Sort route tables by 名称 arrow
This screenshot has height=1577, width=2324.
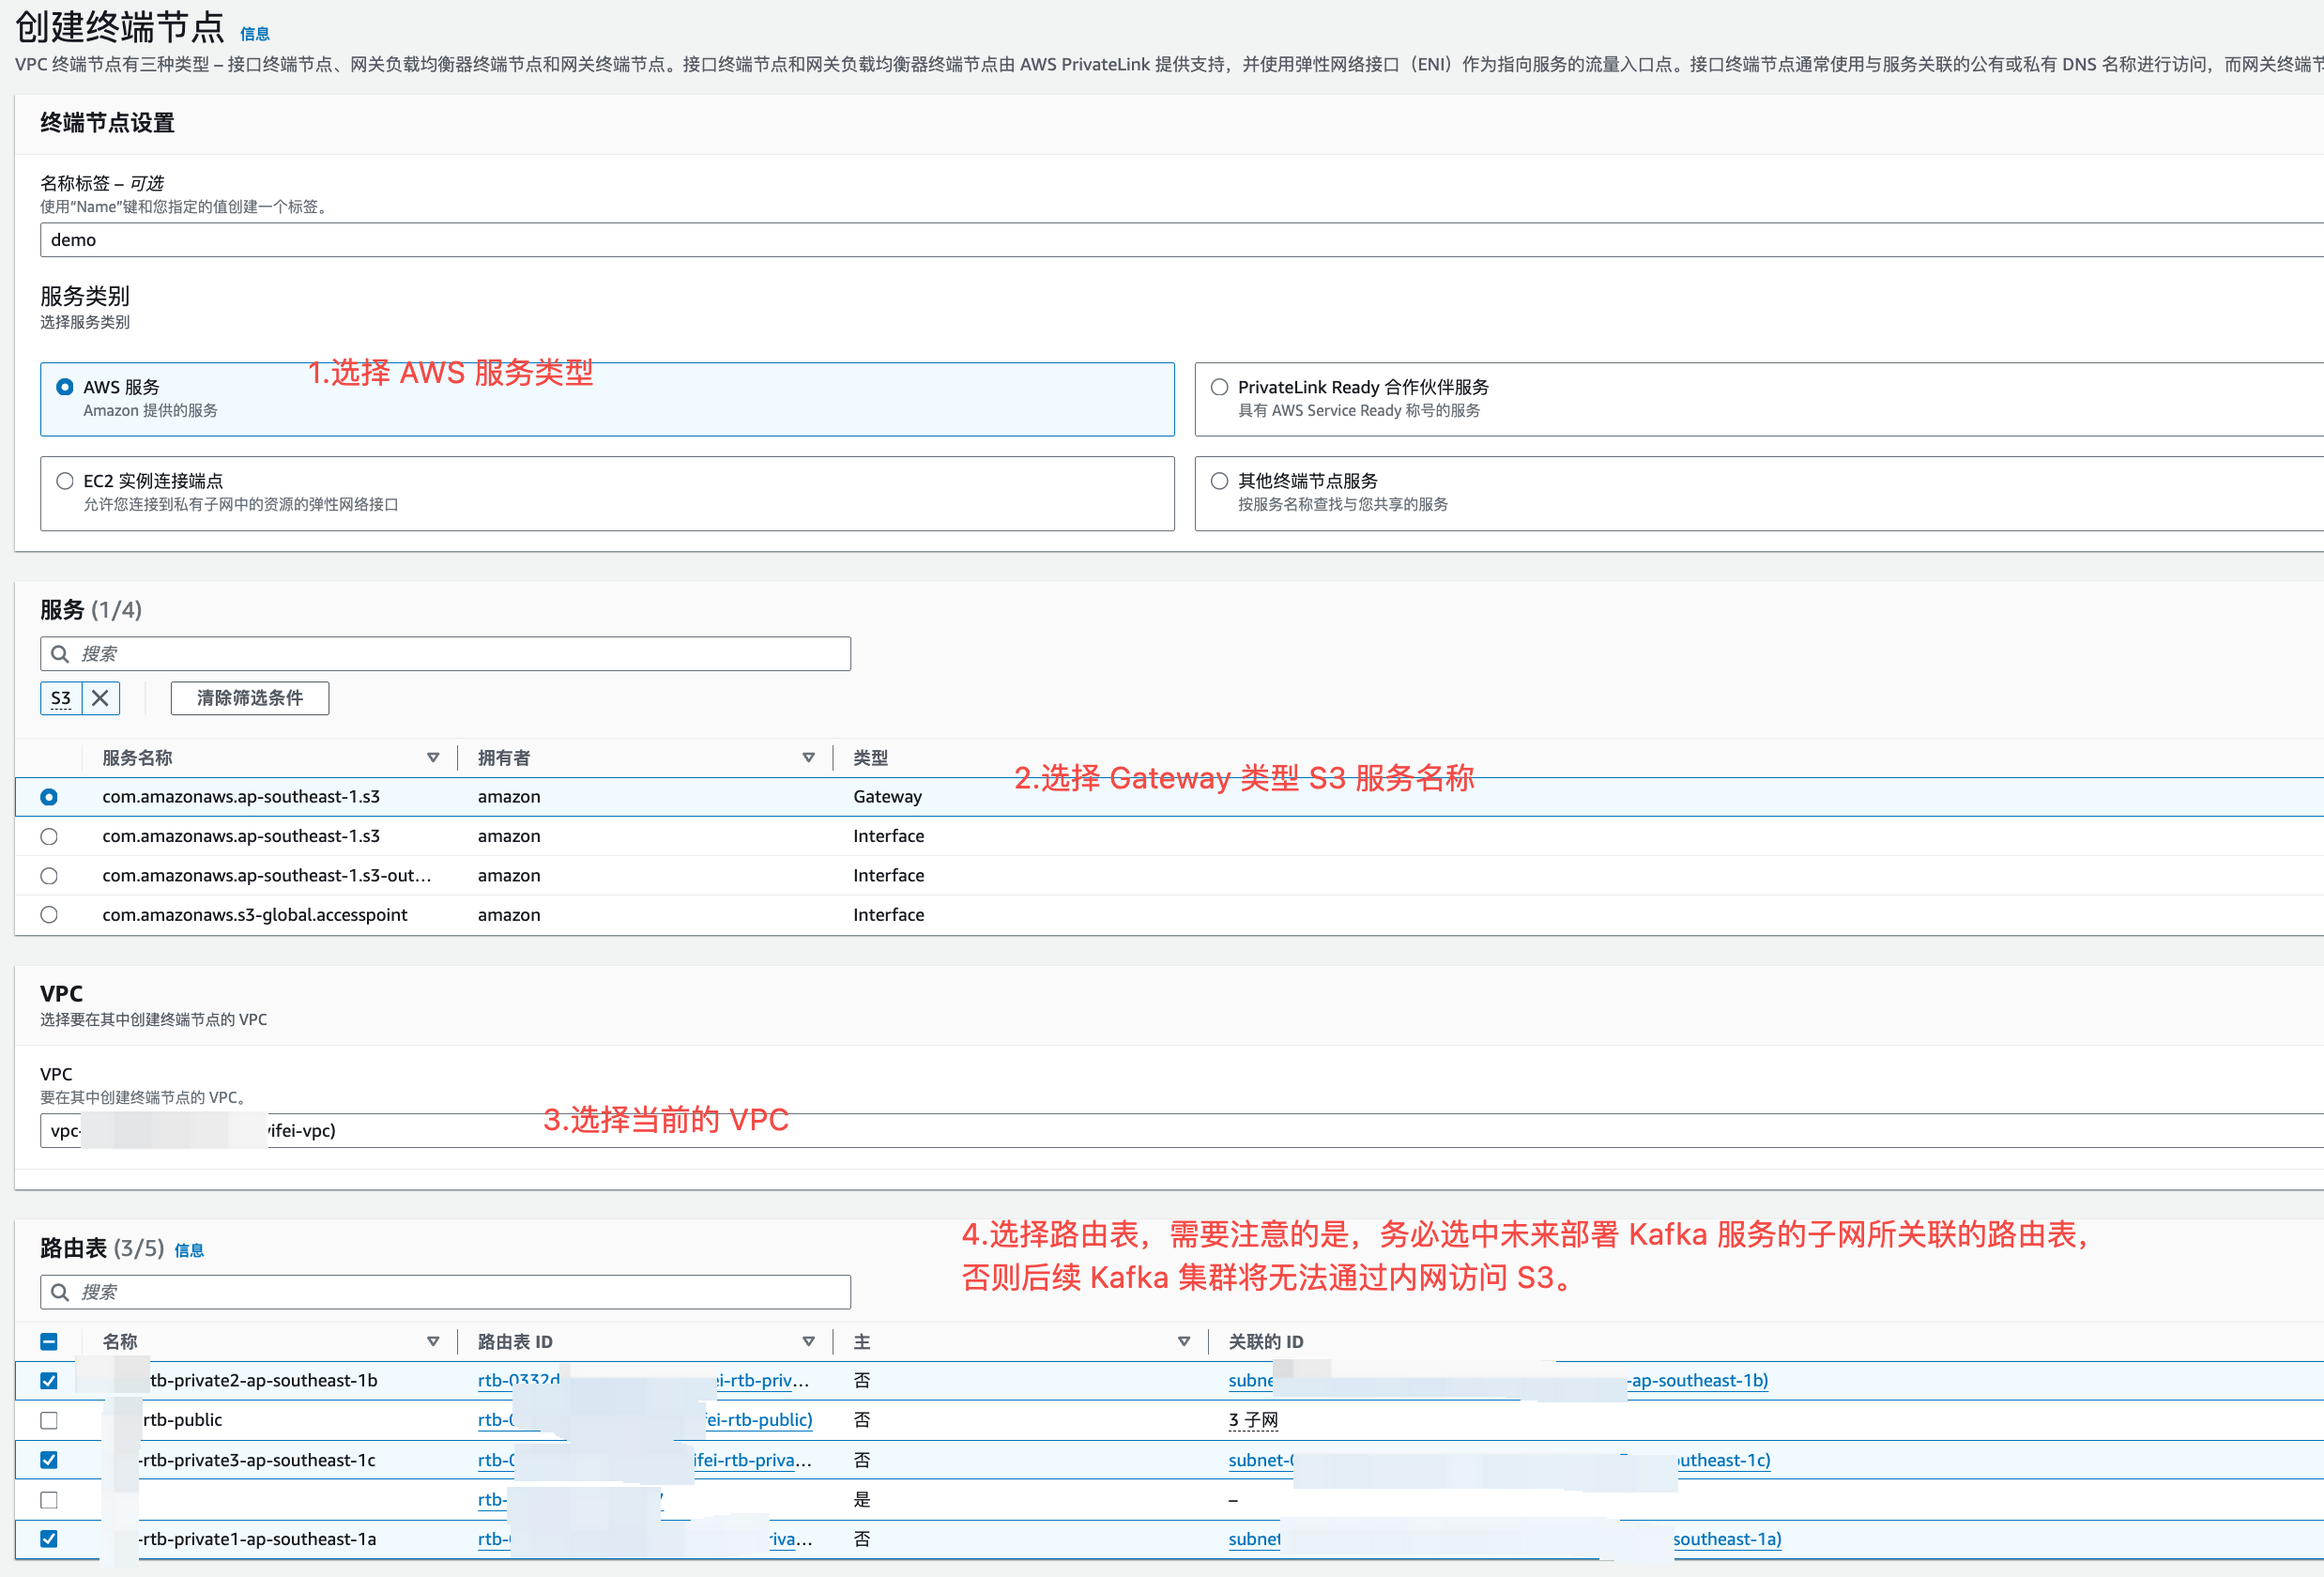(x=433, y=1342)
